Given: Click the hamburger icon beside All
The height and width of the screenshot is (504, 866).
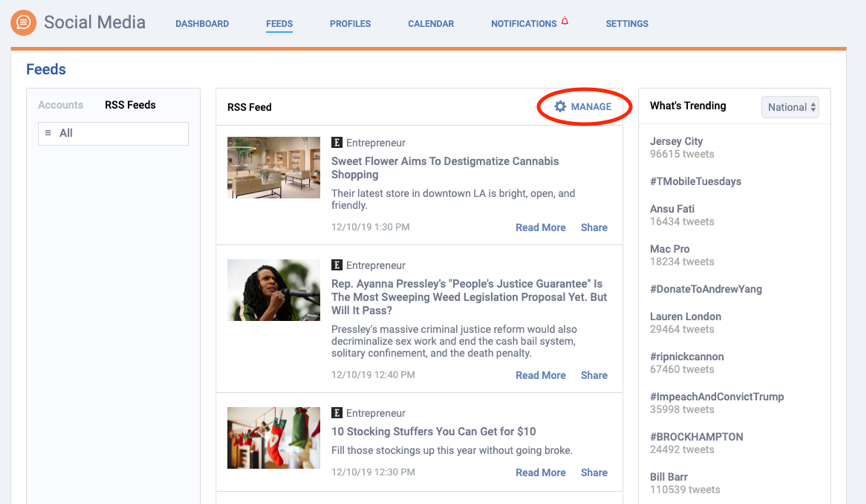Looking at the screenshot, I should click(48, 133).
